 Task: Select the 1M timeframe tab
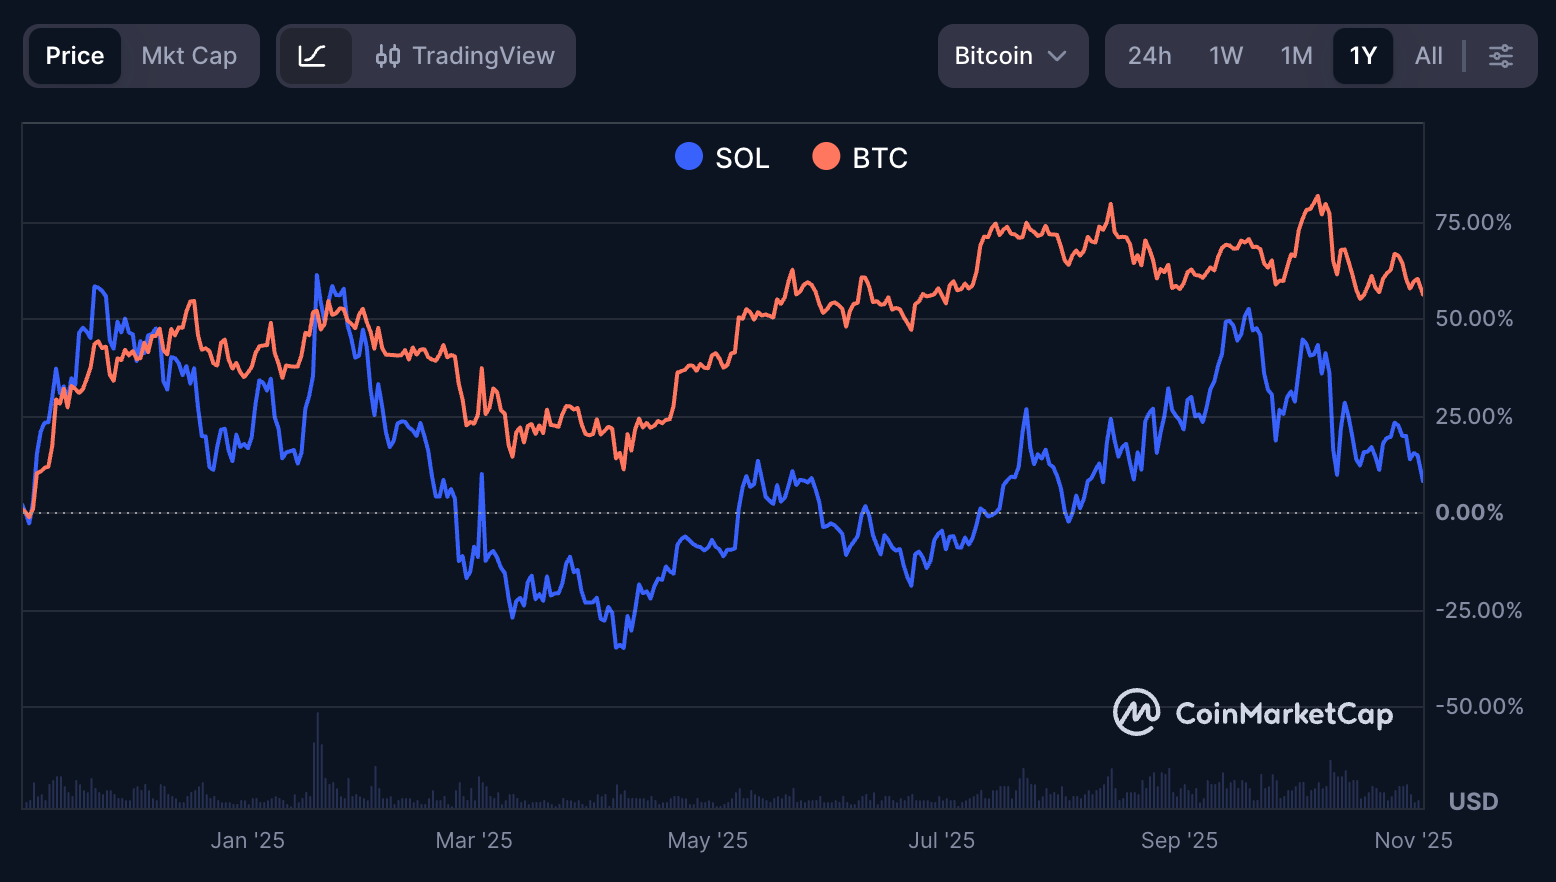coord(1296,56)
